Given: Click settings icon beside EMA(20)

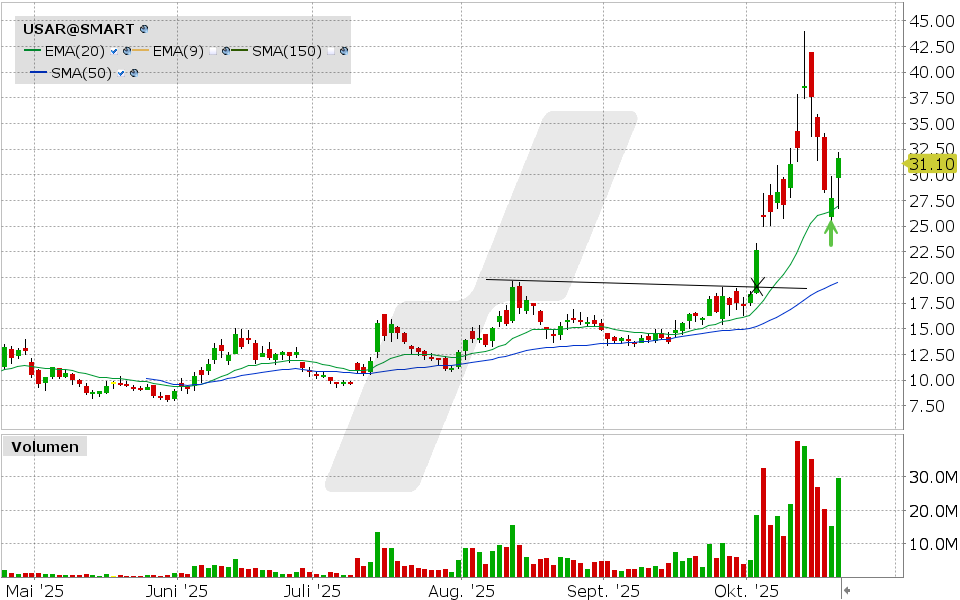Looking at the screenshot, I should point(127,51).
